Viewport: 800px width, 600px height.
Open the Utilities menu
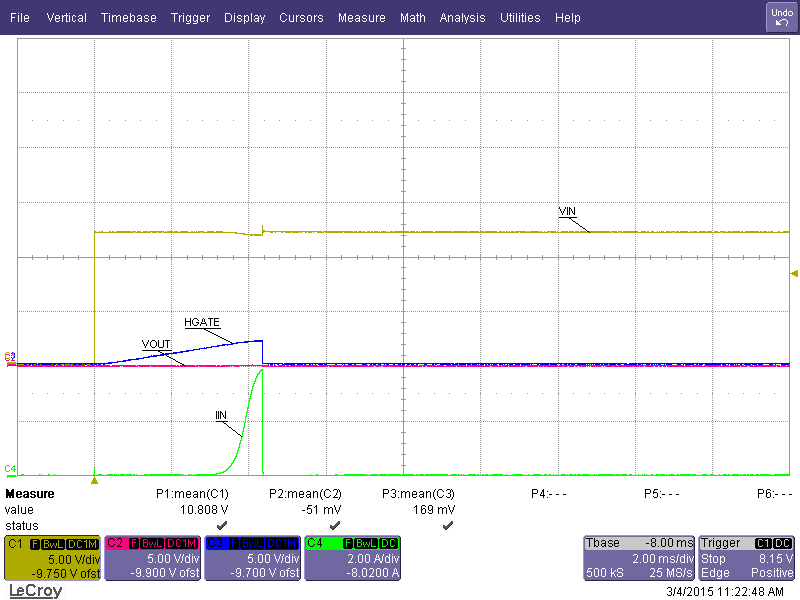pyautogui.click(x=520, y=18)
